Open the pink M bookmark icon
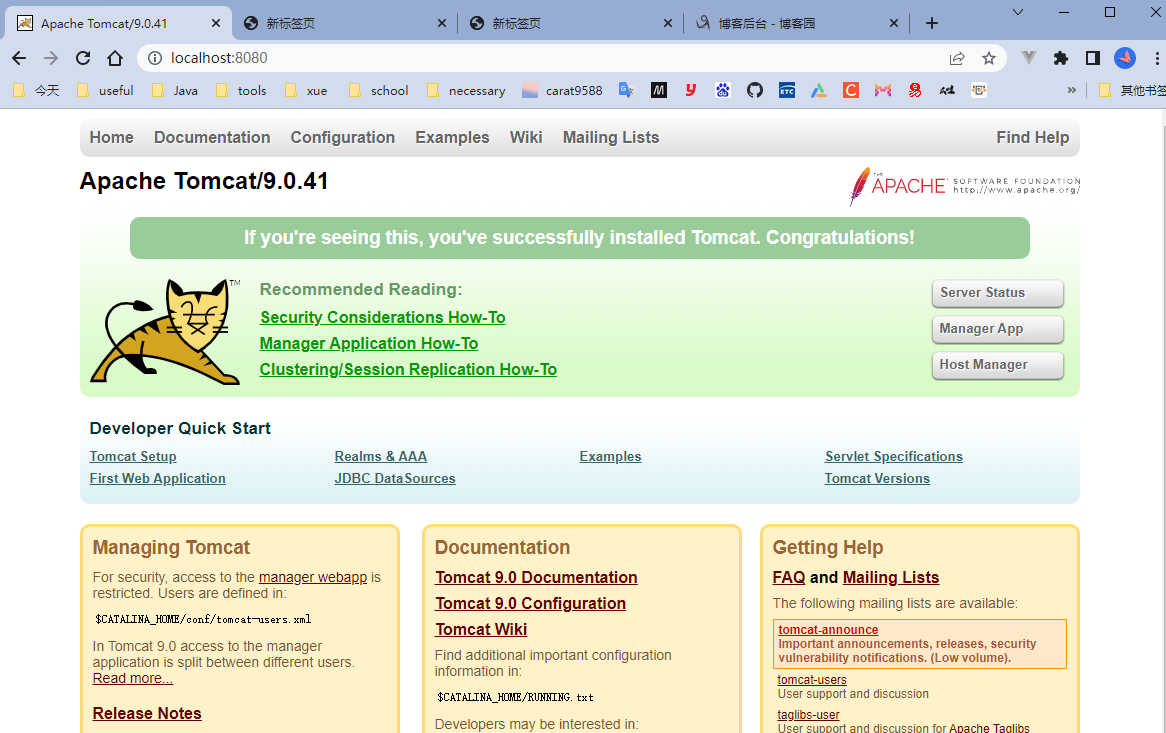Image resolution: width=1166 pixels, height=733 pixels. 883,91
